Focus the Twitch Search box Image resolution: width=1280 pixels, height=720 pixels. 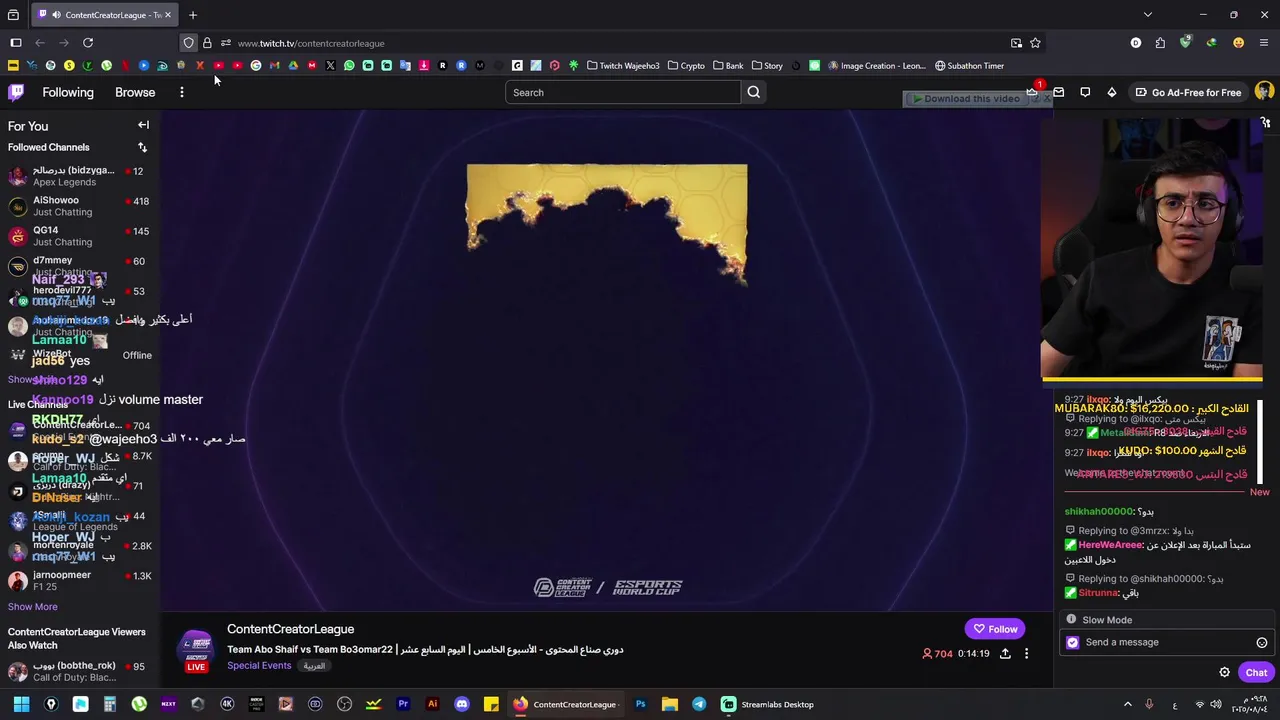pyautogui.click(x=623, y=92)
